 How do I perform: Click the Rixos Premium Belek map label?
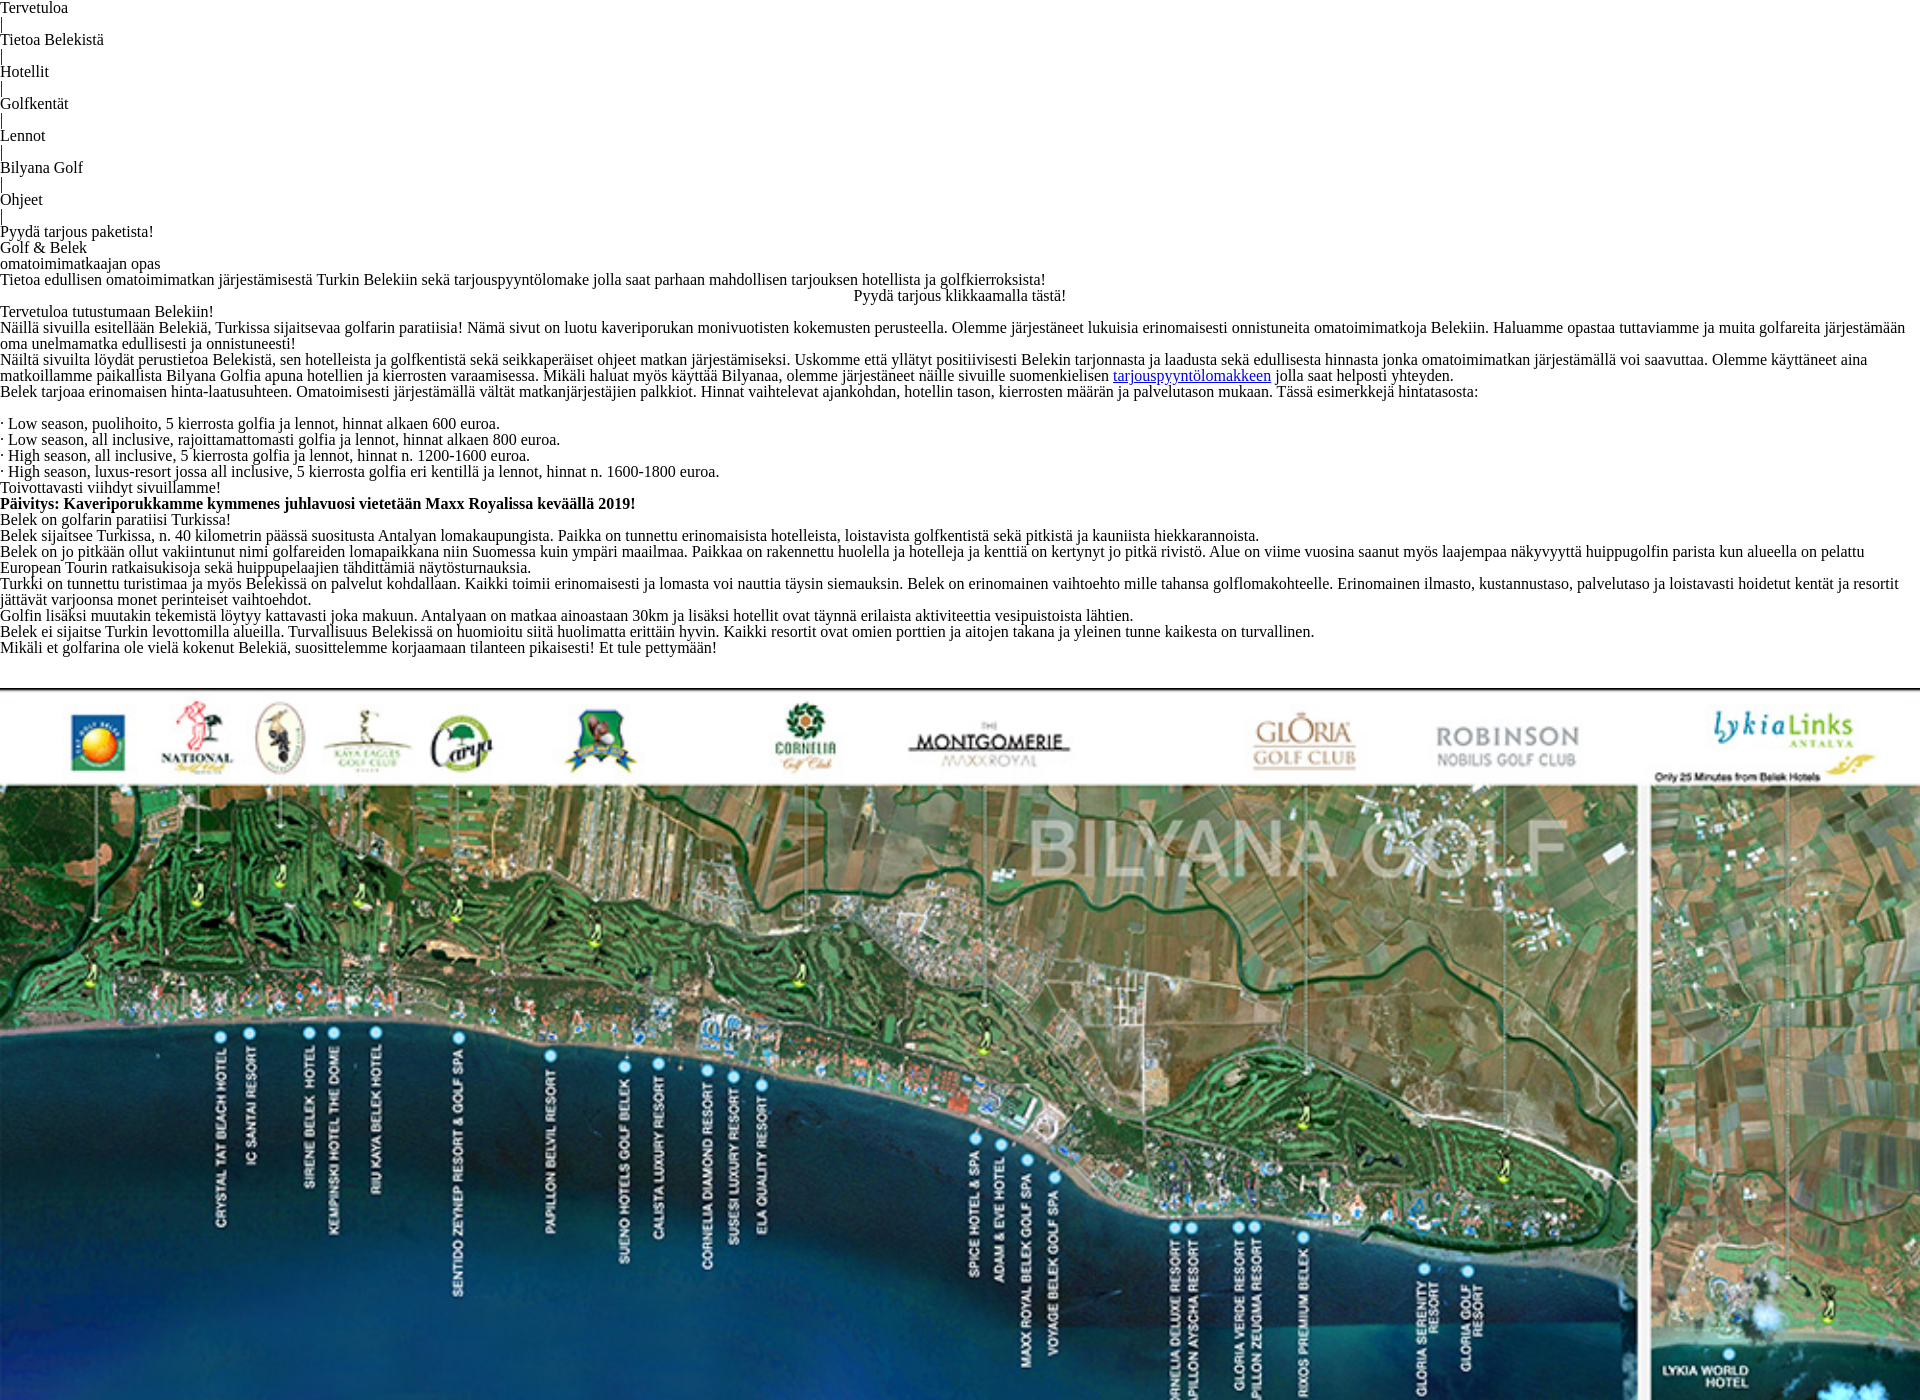click(x=1302, y=1323)
